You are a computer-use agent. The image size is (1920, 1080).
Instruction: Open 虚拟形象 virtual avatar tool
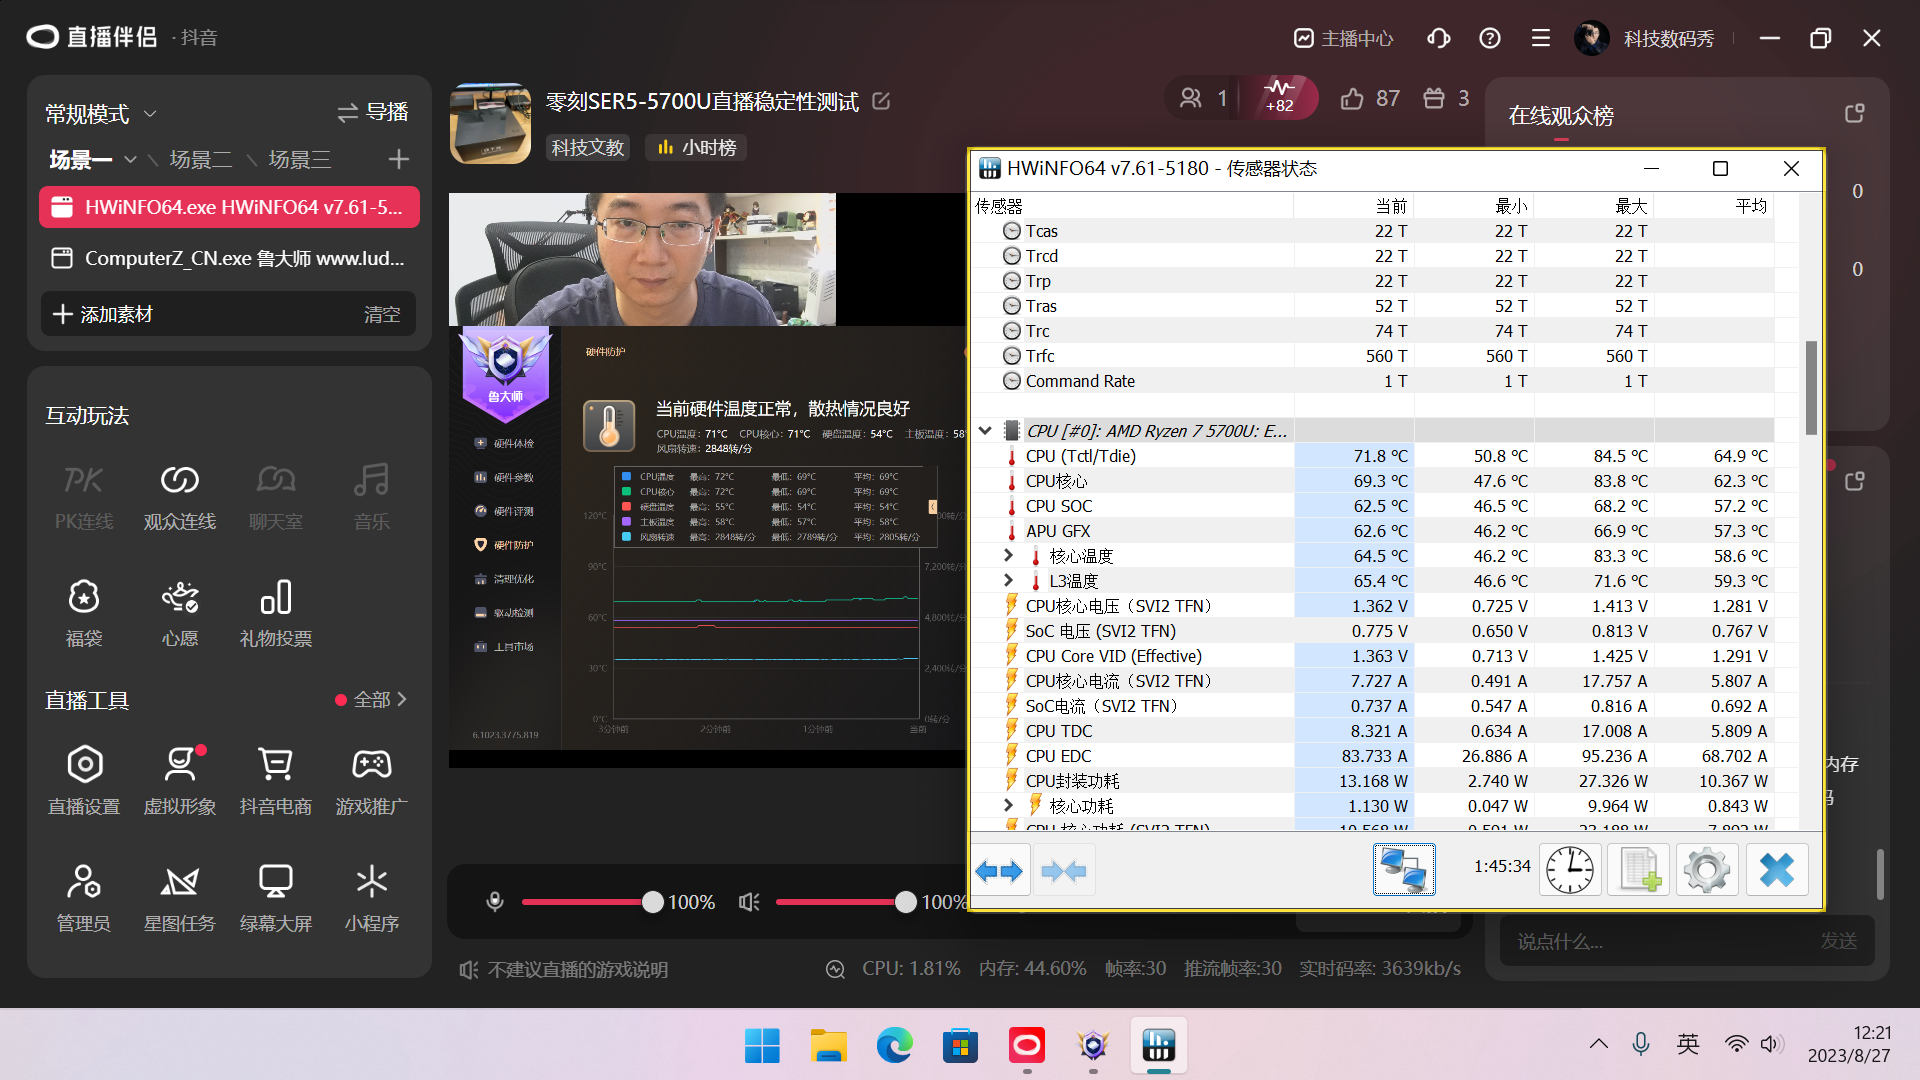coord(179,782)
